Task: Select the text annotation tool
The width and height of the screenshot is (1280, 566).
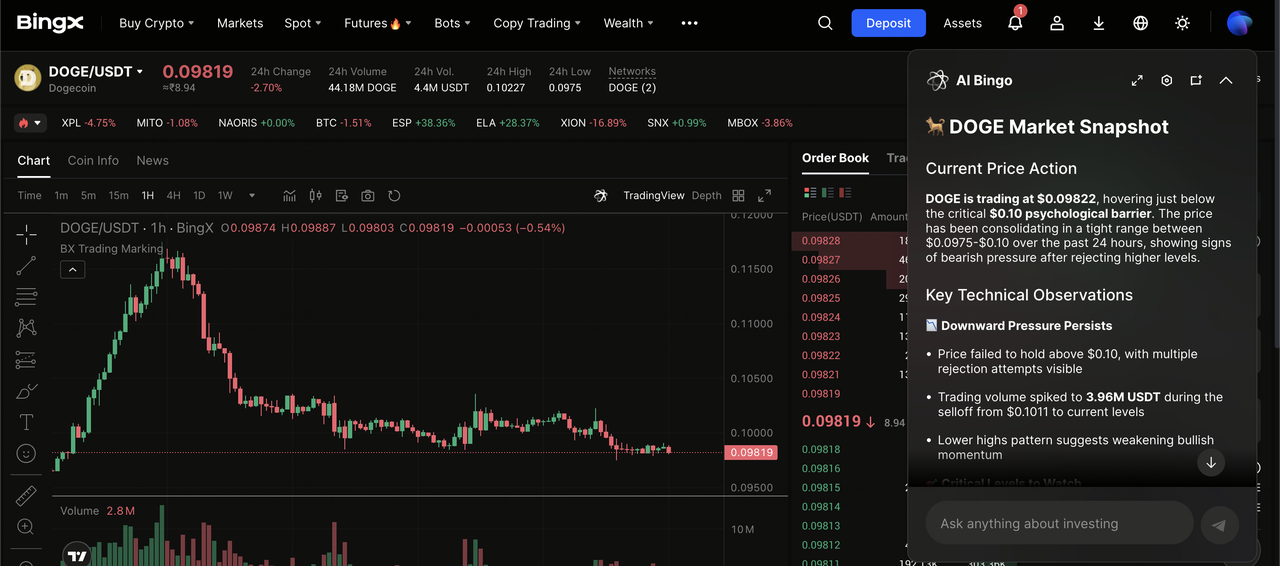Action: tap(26, 422)
